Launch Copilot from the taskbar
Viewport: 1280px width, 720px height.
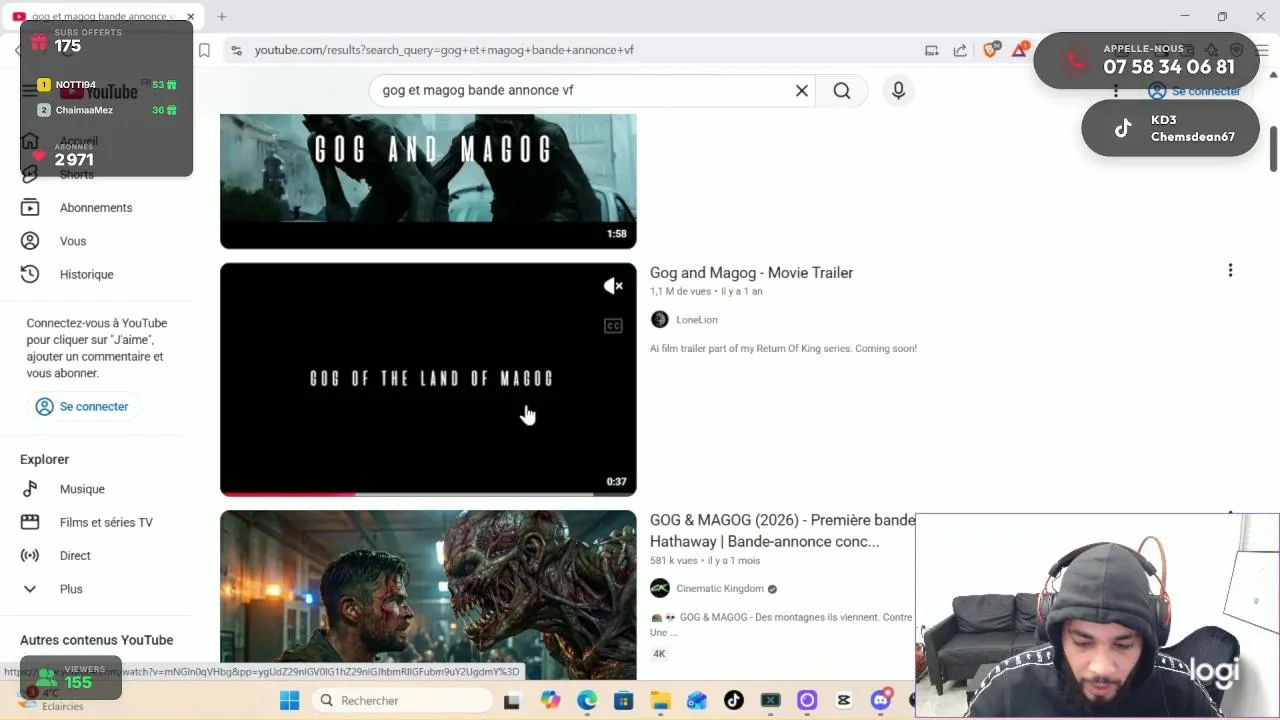tap(550, 701)
